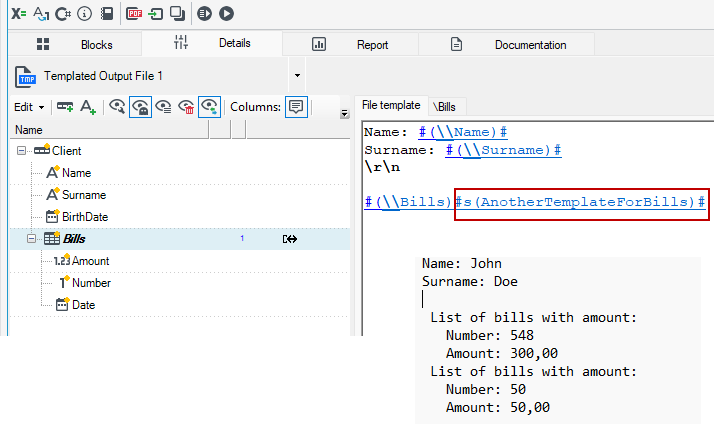This screenshot has height=424, width=714.
Task: Click the add structure field icon
Action: (x=65, y=107)
